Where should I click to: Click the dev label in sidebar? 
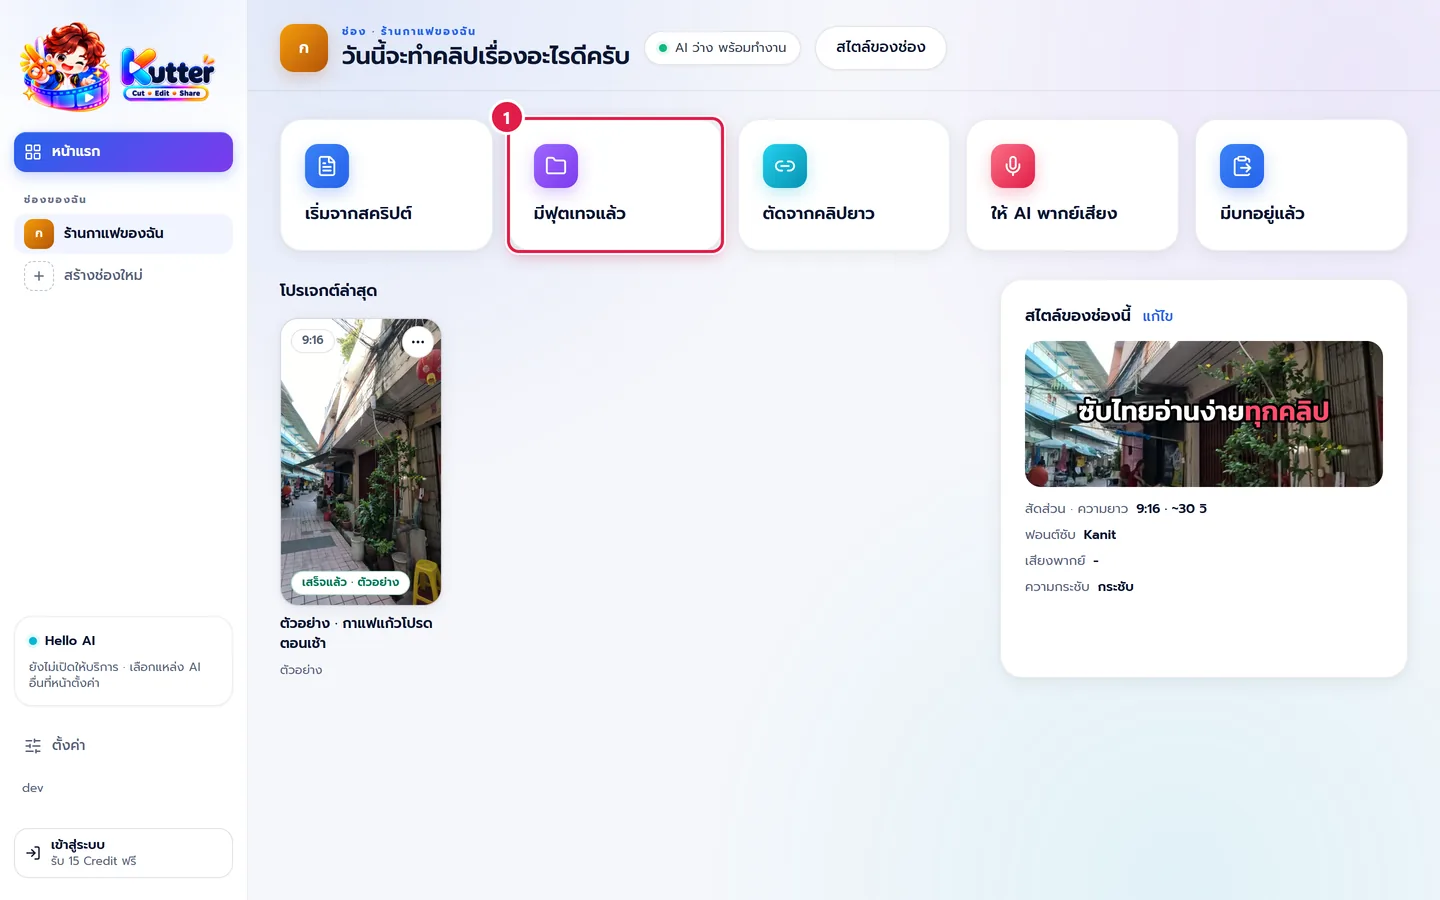[x=33, y=788]
